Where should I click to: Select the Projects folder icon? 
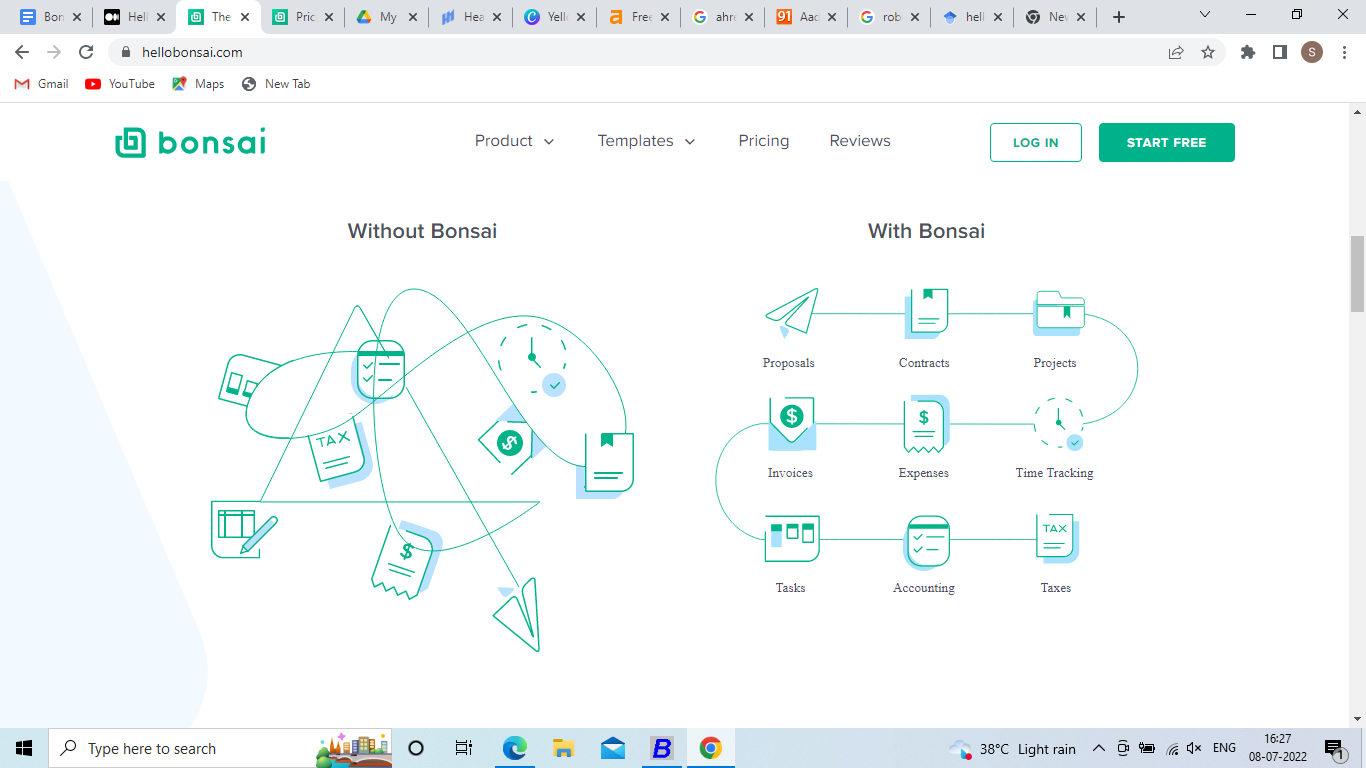click(1059, 312)
